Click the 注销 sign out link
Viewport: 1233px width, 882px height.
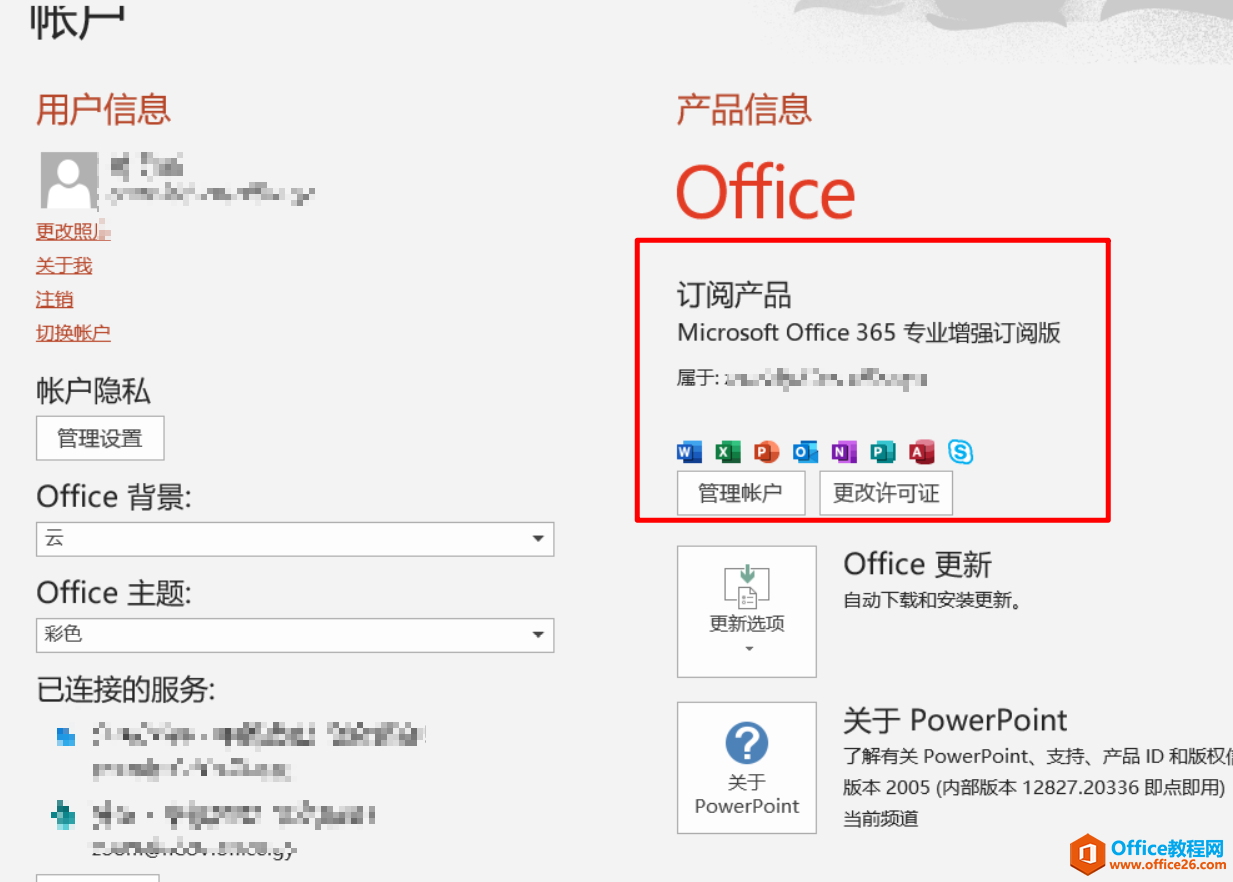[x=55, y=299]
